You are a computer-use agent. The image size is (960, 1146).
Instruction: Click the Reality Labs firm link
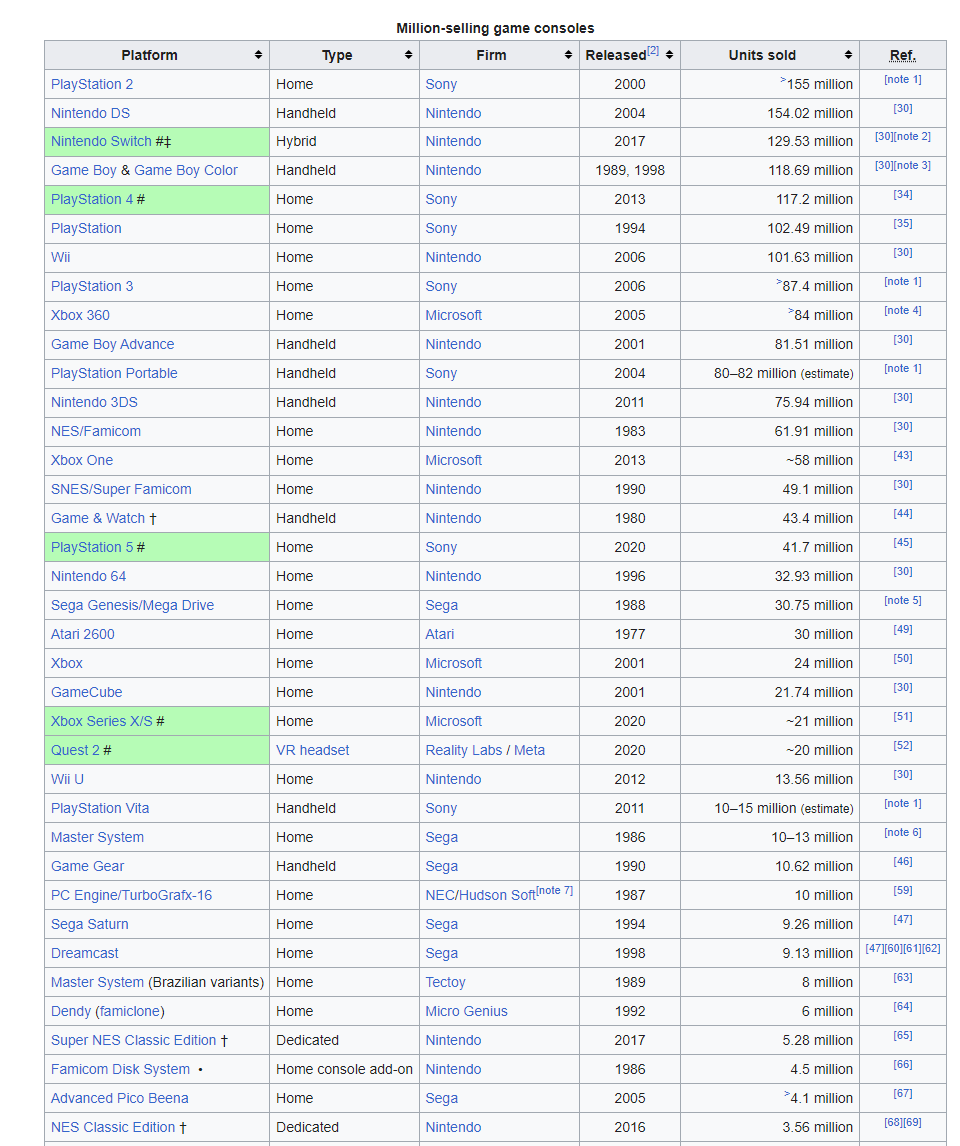(x=464, y=750)
